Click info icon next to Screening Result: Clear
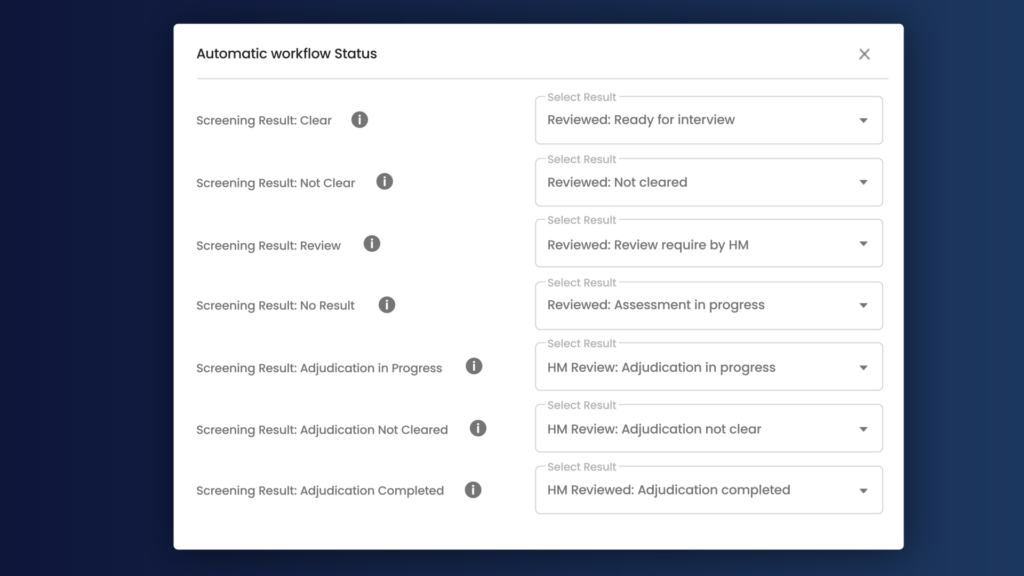 click(360, 120)
